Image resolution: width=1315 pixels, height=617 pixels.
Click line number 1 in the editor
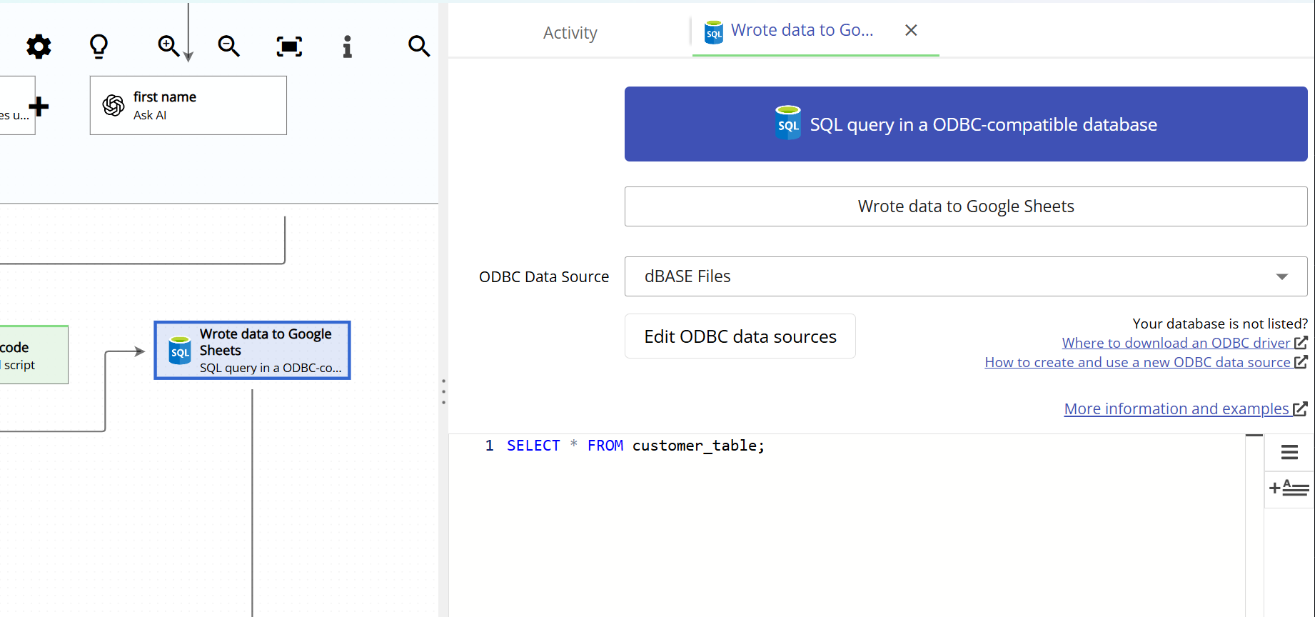point(489,446)
